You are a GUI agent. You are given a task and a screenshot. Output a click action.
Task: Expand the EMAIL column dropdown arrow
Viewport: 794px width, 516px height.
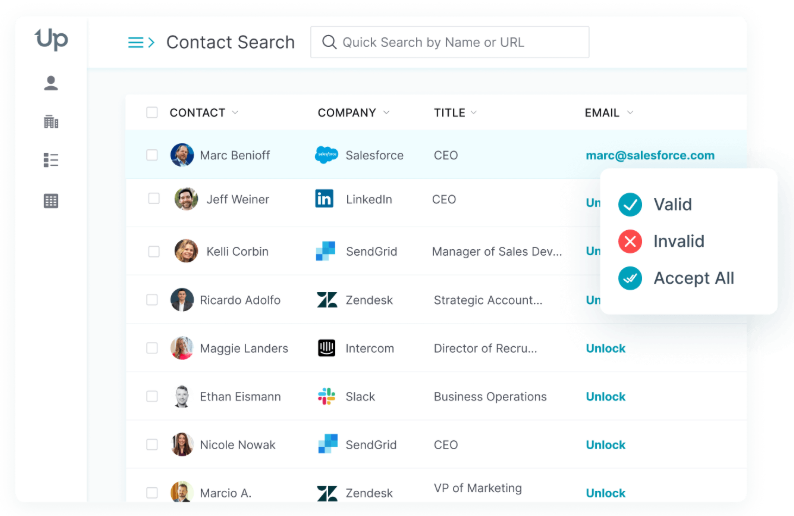coord(630,112)
